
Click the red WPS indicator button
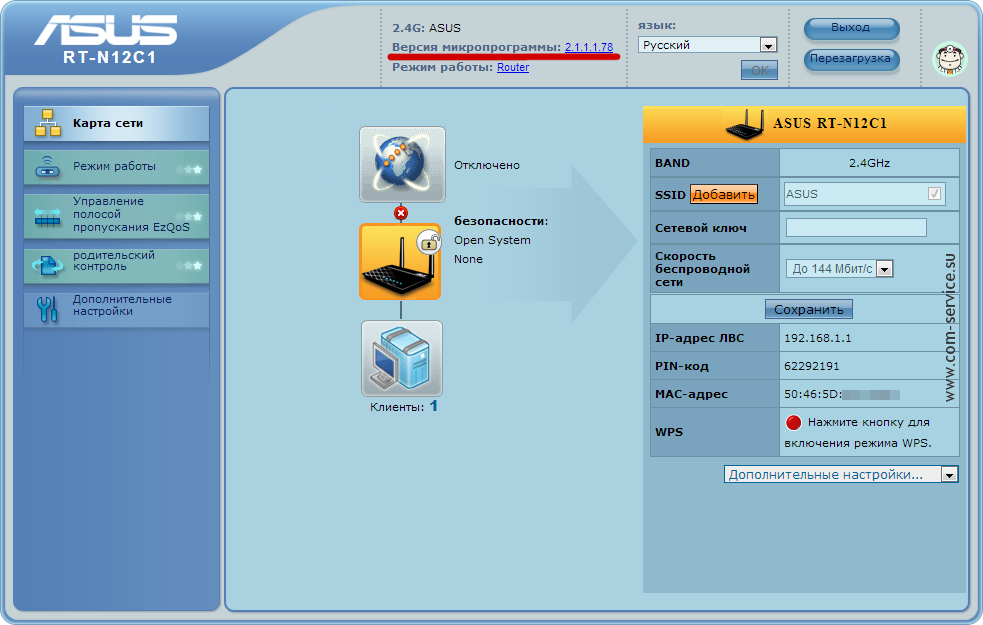(794, 423)
